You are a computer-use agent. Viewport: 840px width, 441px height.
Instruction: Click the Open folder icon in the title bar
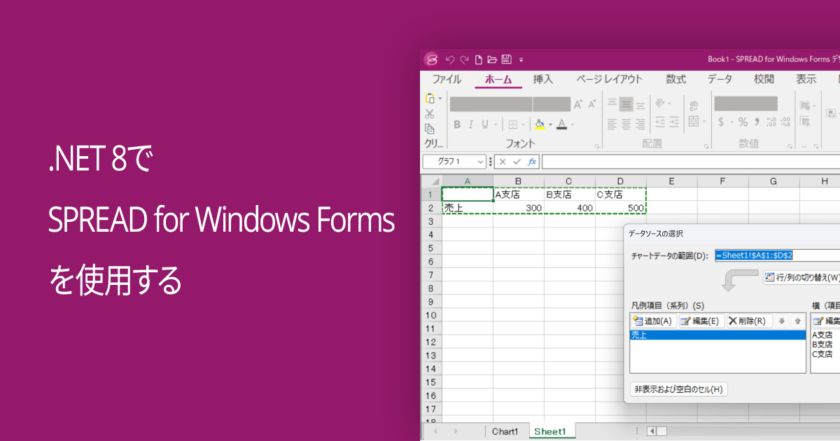[x=492, y=59]
